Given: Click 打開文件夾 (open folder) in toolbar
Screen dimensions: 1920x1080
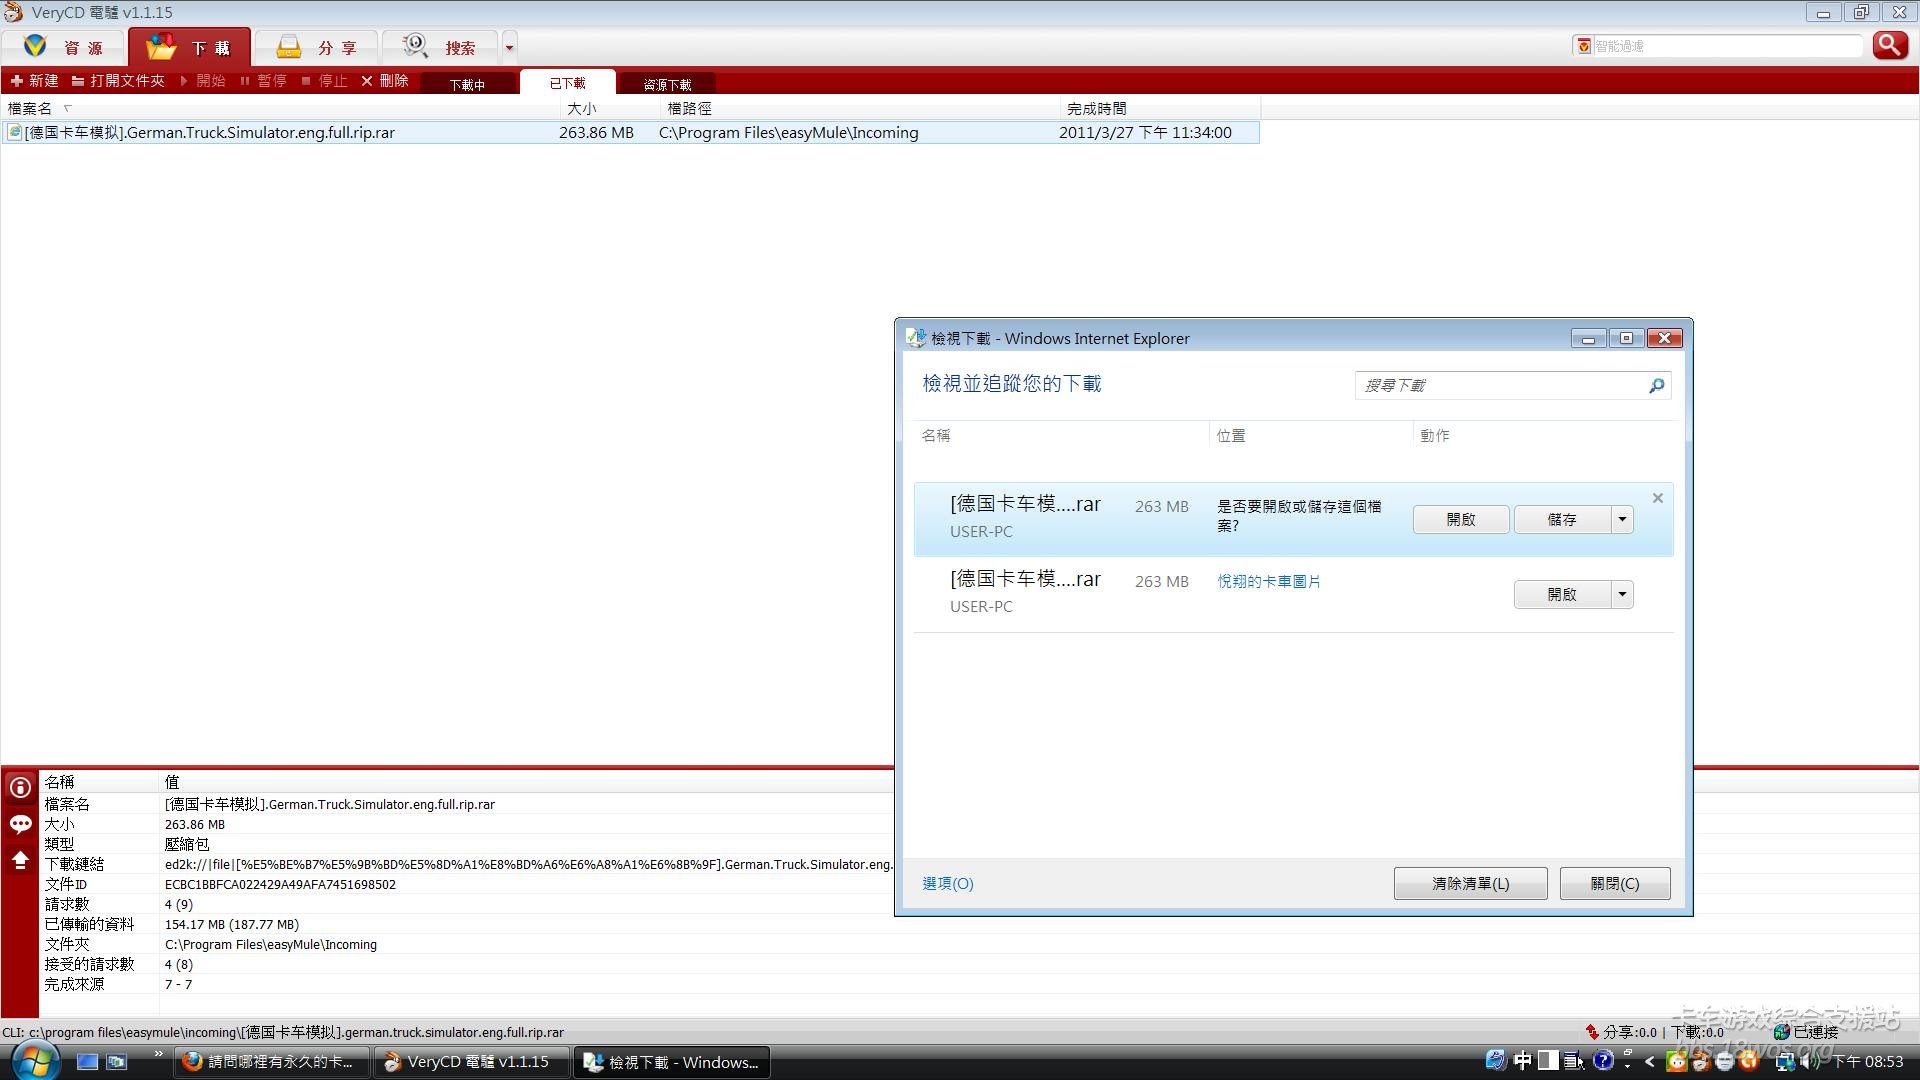Looking at the screenshot, I should point(118,81).
